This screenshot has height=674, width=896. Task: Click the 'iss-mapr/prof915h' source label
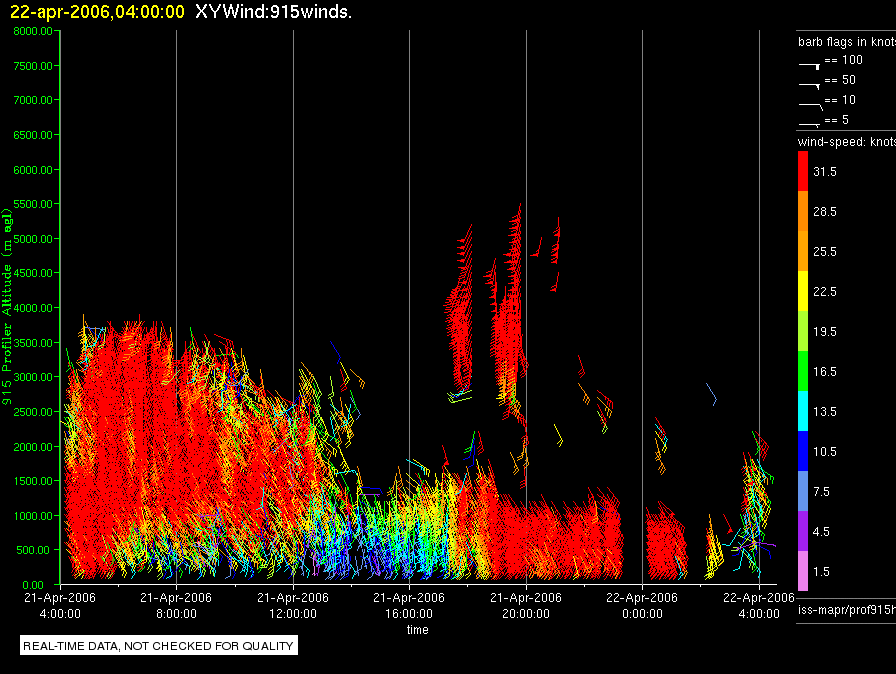coord(847,610)
